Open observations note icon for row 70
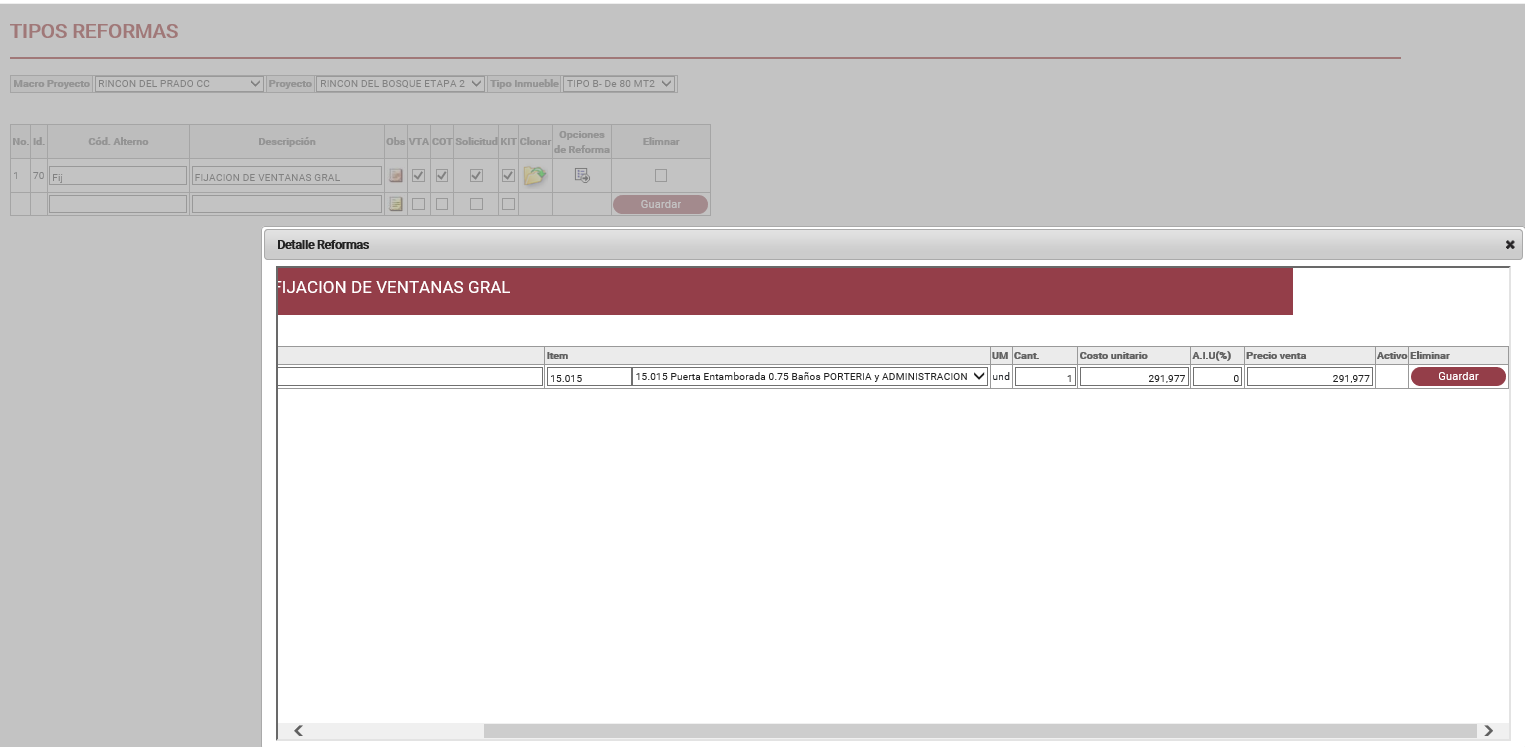This screenshot has height=747, width=1527. tap(396, 176)
